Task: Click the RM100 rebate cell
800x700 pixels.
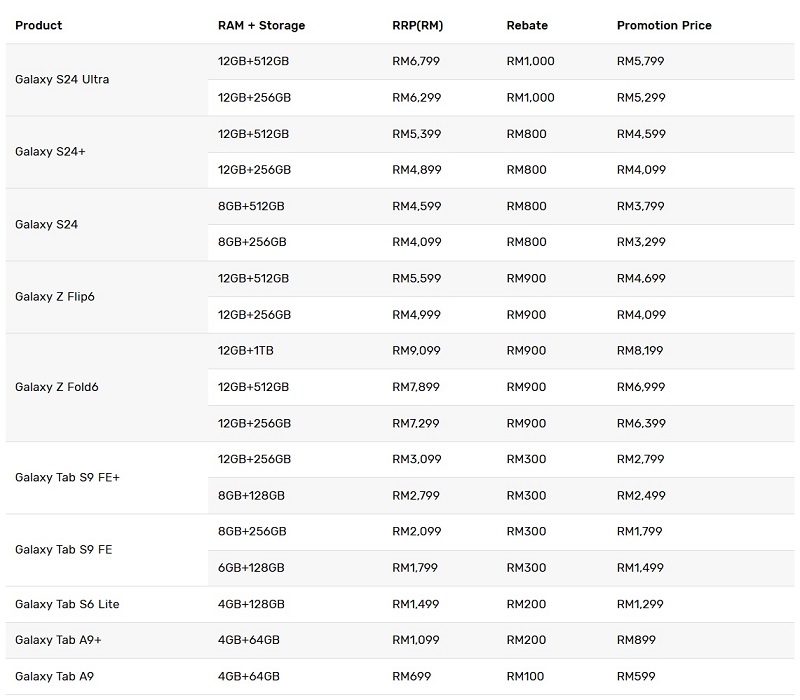Action: point(525,677)
